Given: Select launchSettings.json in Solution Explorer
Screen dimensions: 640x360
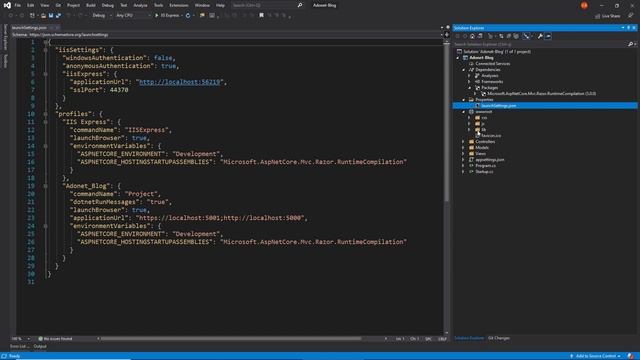Looking at the screenshot, I should click(545, 106).
